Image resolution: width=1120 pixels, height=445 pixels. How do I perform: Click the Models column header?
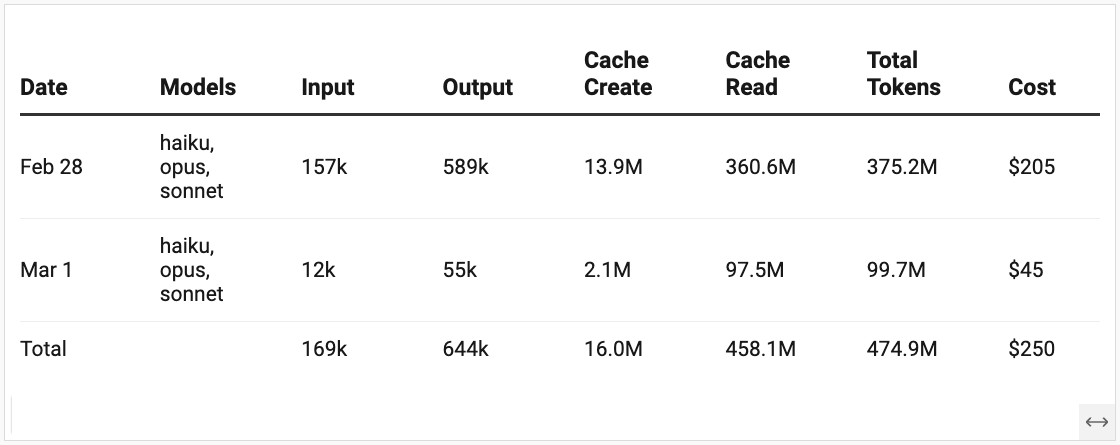pos(198,87)
